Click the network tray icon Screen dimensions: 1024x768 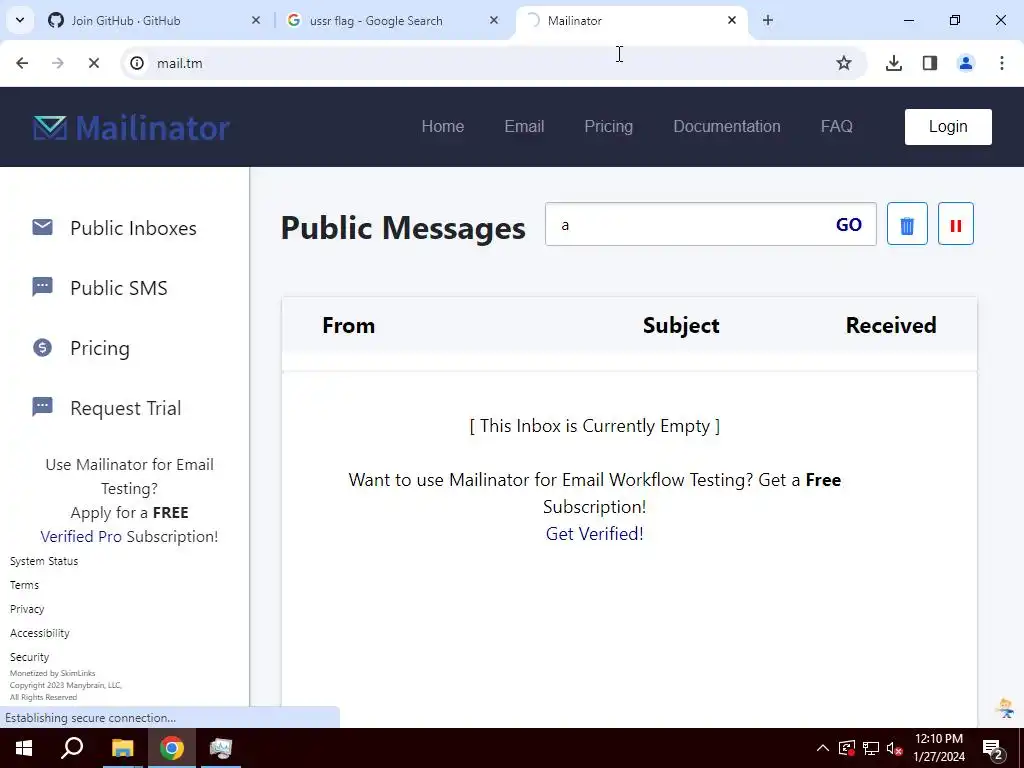[871, 748]
